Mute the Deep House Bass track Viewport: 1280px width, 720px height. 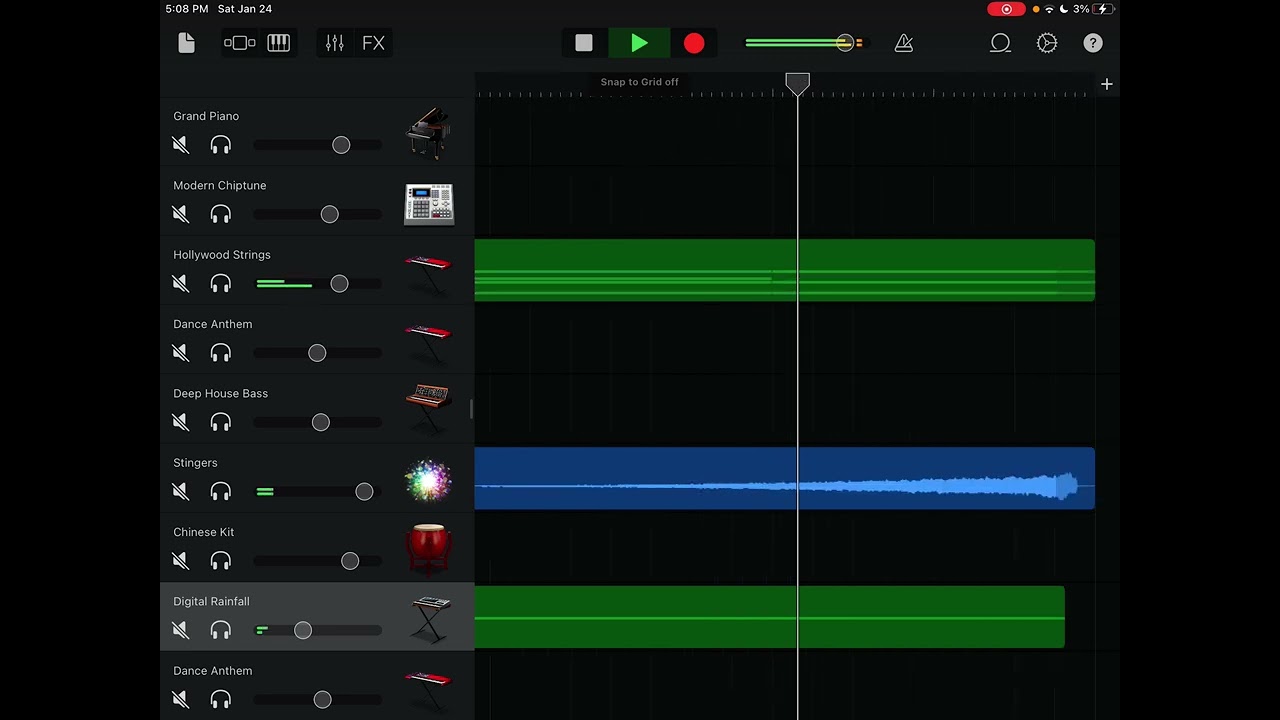pyautogui.click(x=181, y=422)
